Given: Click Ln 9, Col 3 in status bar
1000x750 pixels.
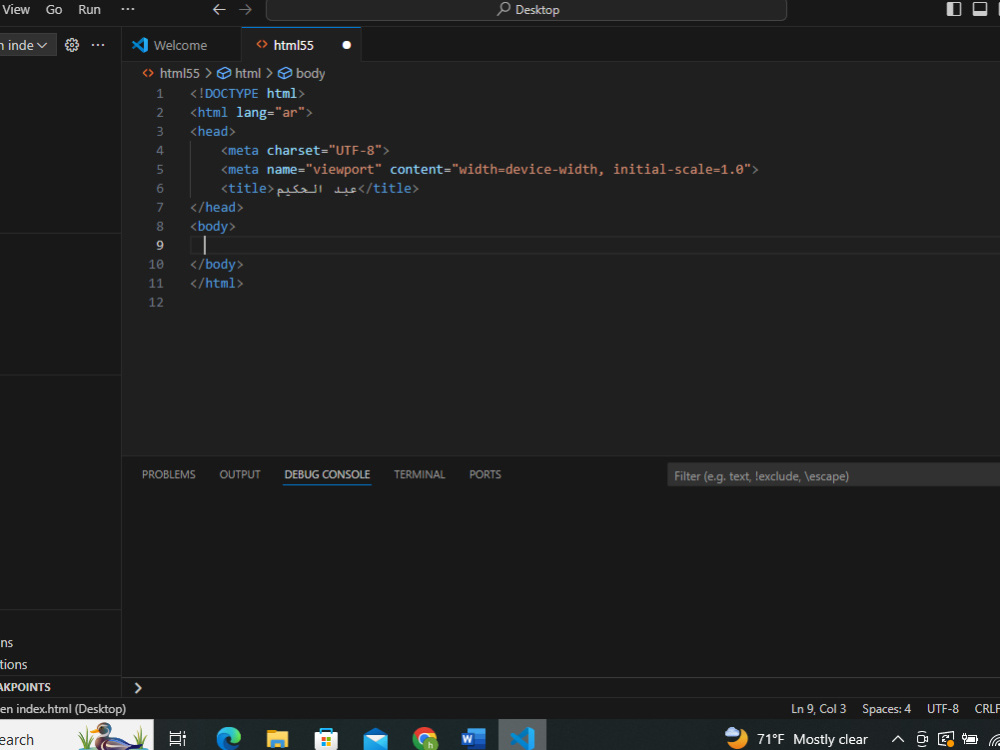Looking at the screenshot, I should pos(818,709).
